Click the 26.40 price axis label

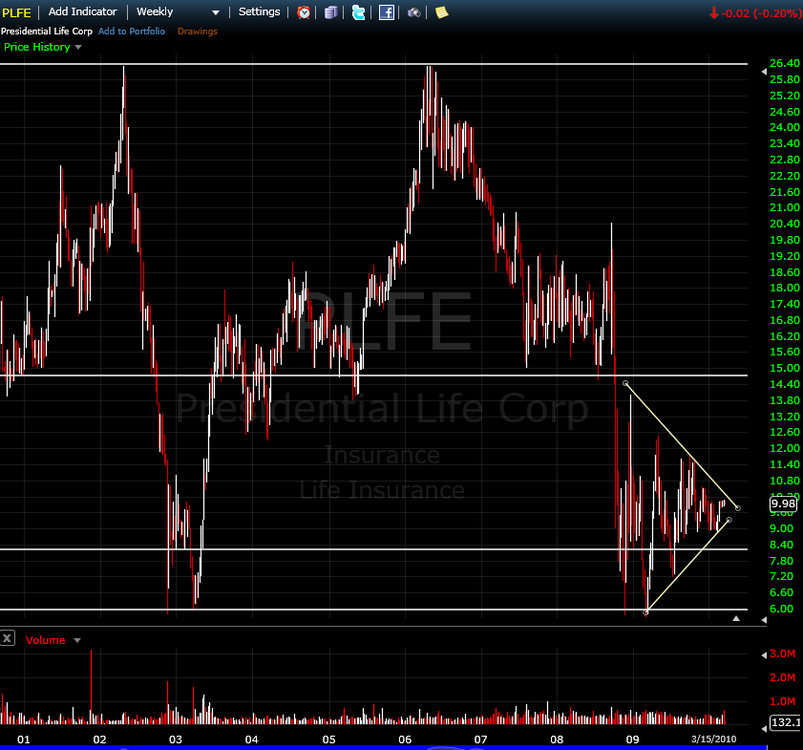pos(785,63)
